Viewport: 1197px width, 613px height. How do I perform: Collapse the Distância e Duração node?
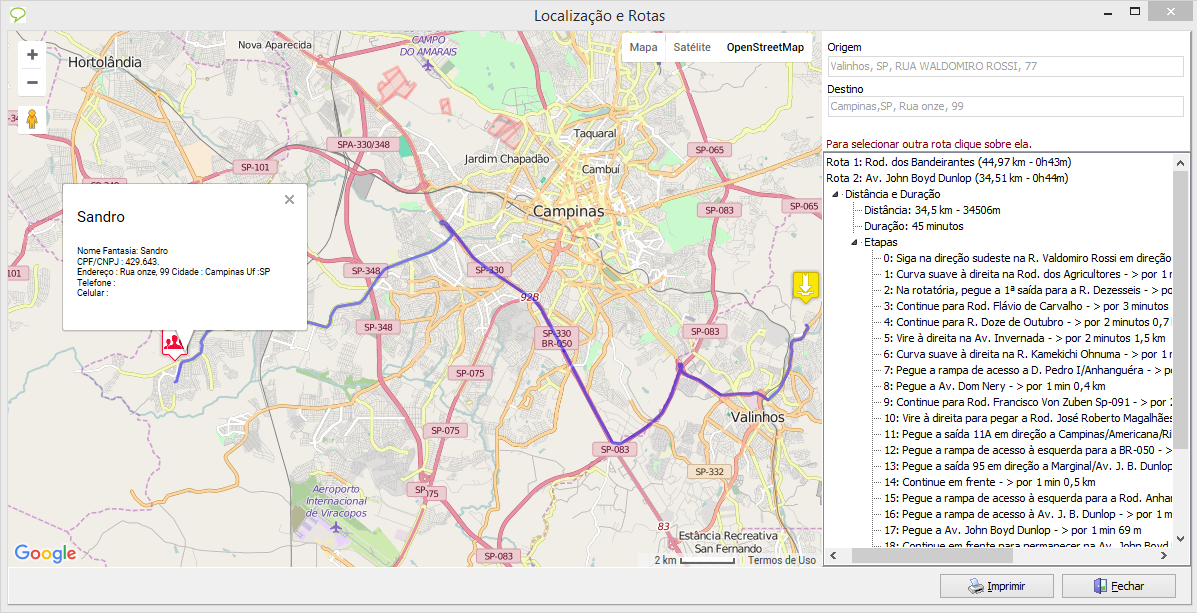837,194
